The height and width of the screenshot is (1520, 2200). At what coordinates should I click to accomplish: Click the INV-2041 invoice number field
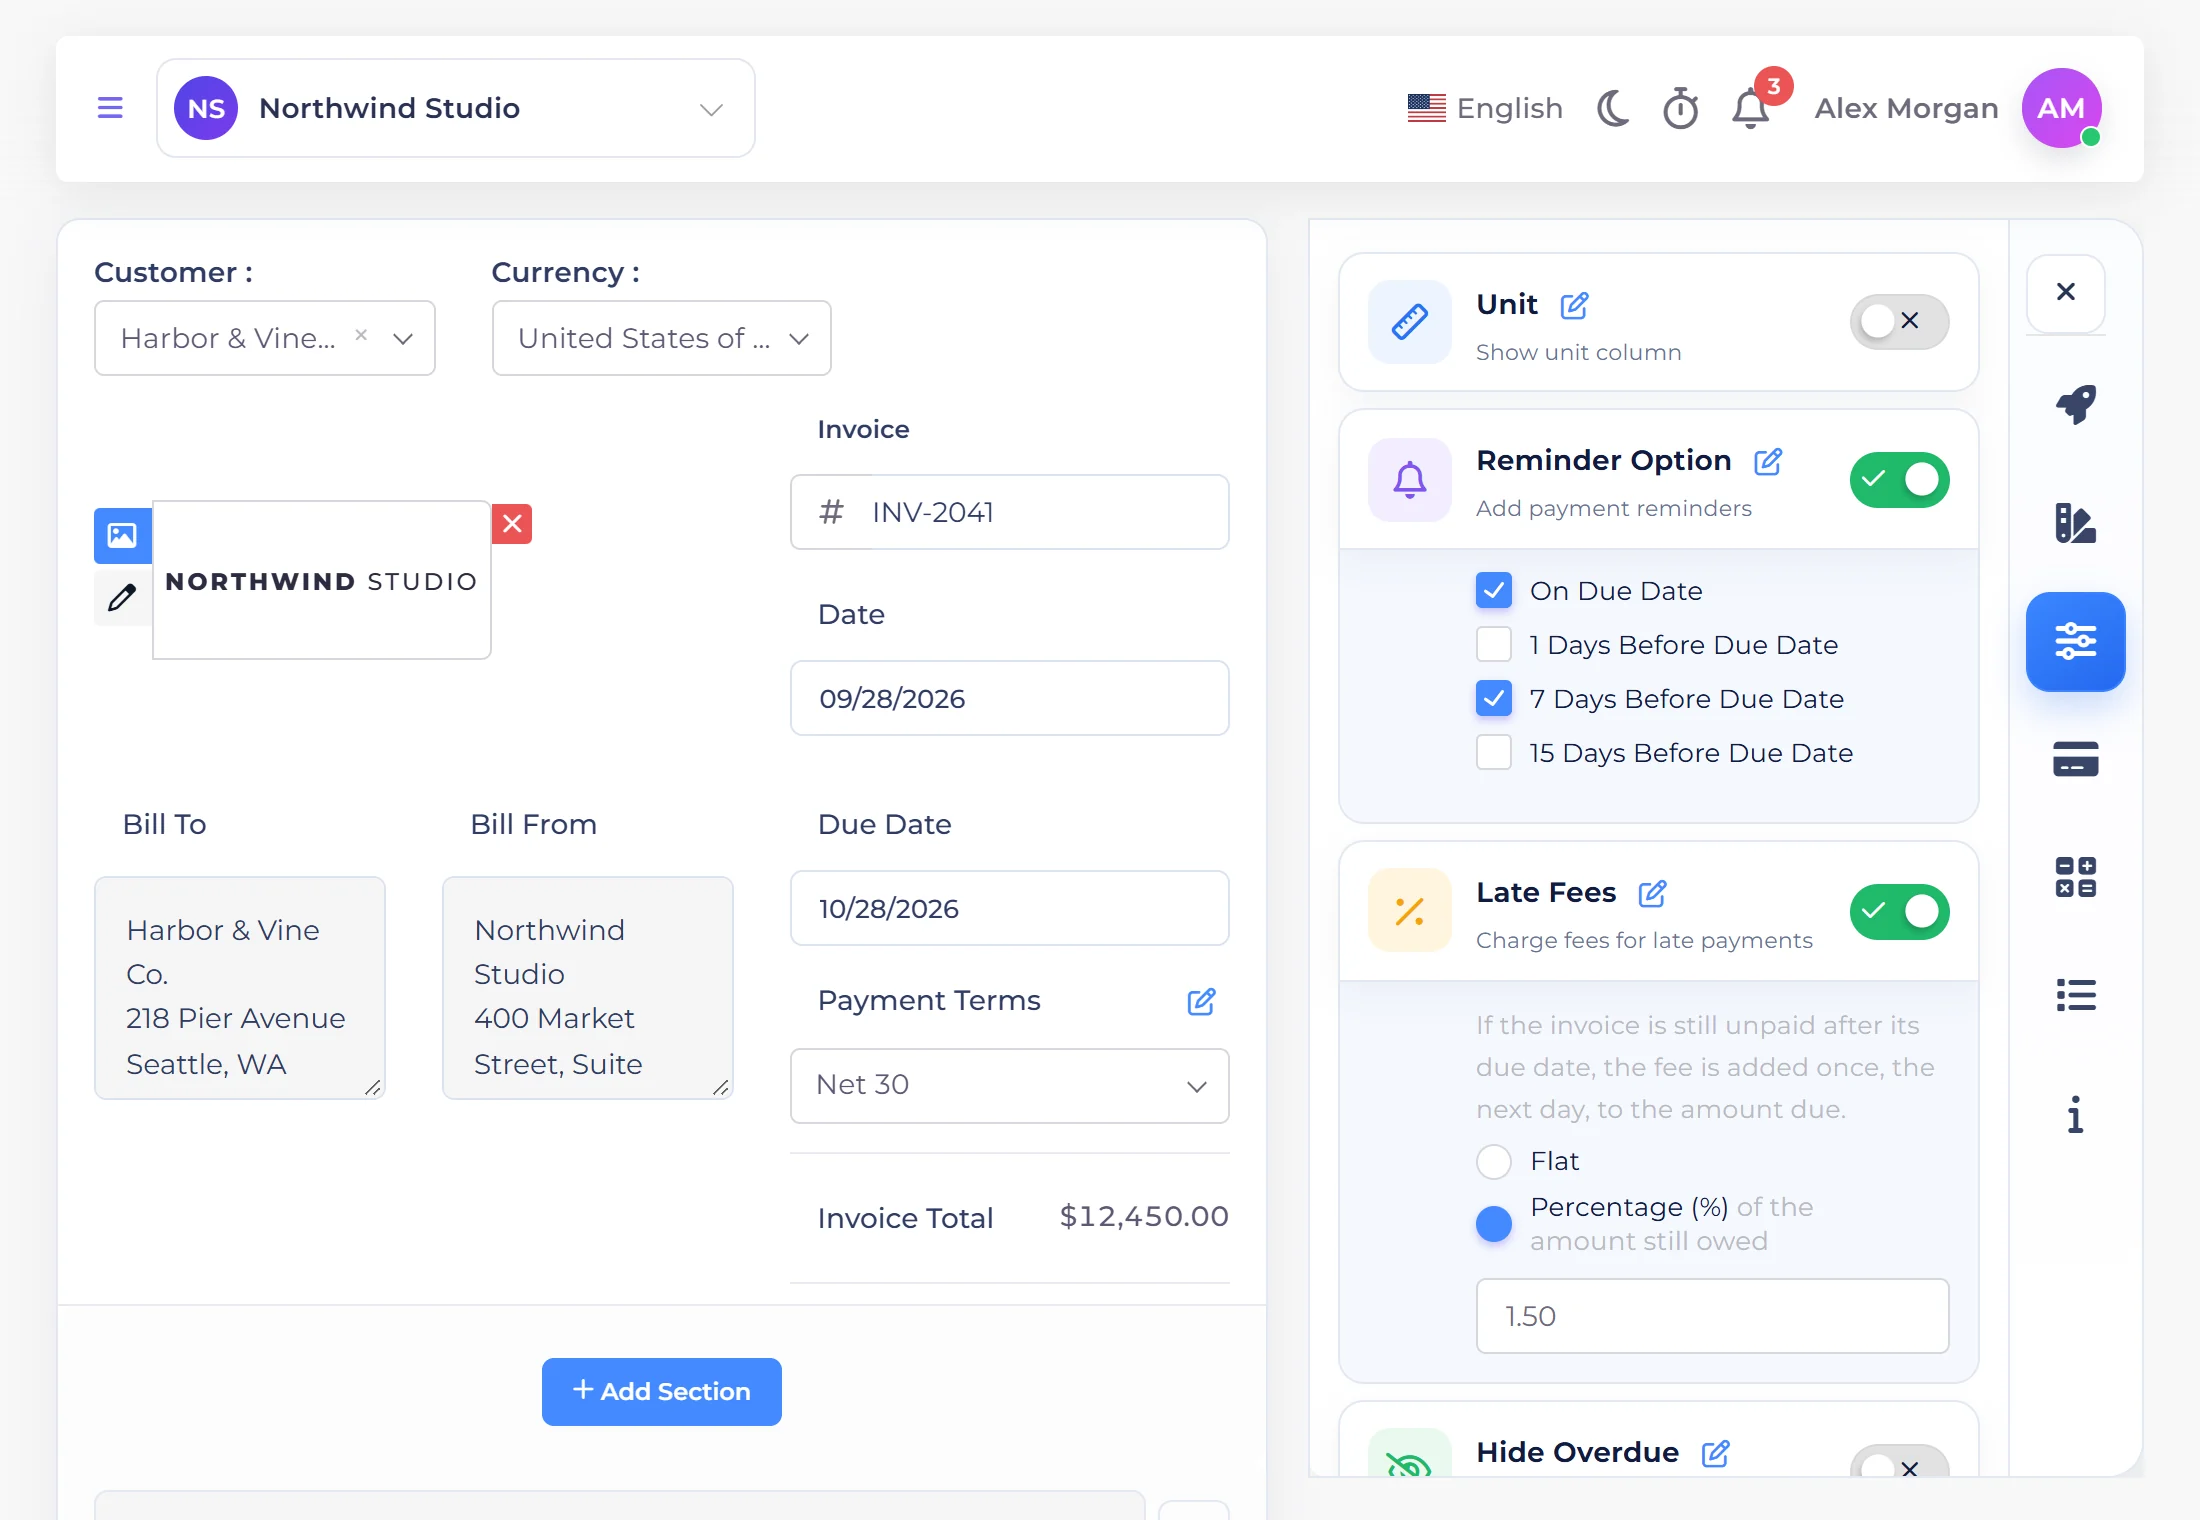(1010, 512)
